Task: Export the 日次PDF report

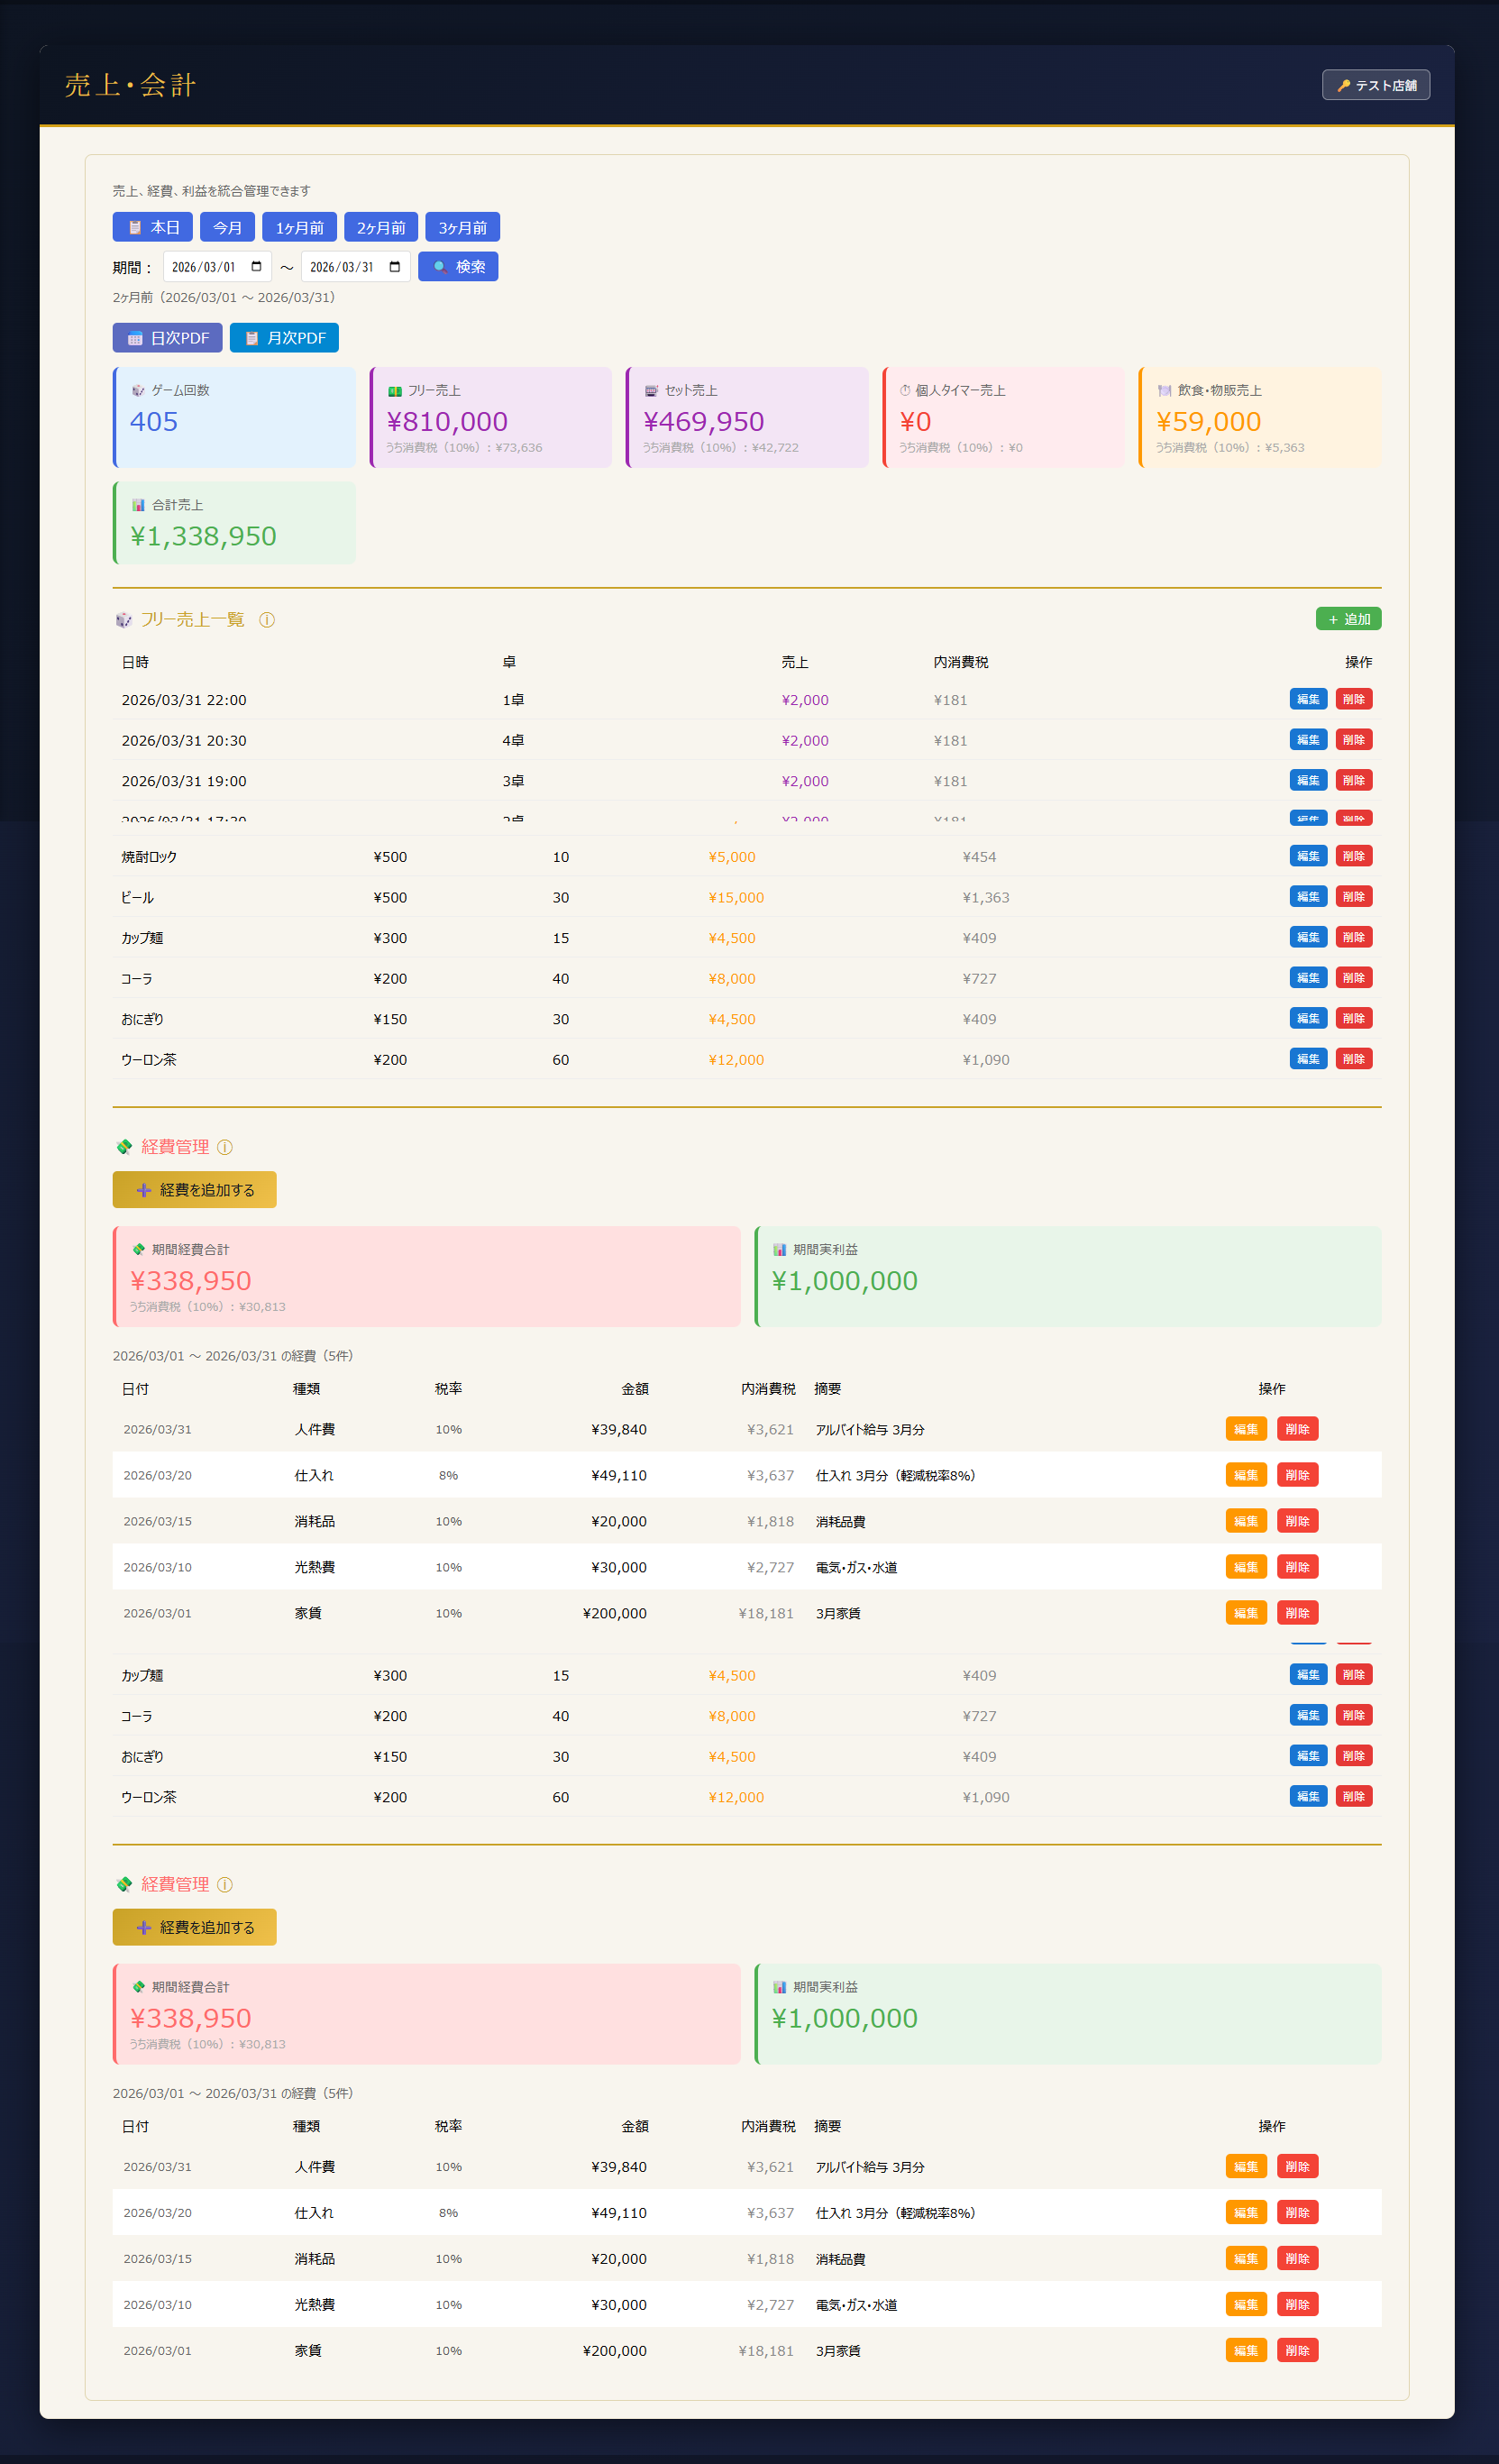Action: click(x=168, y=338)
